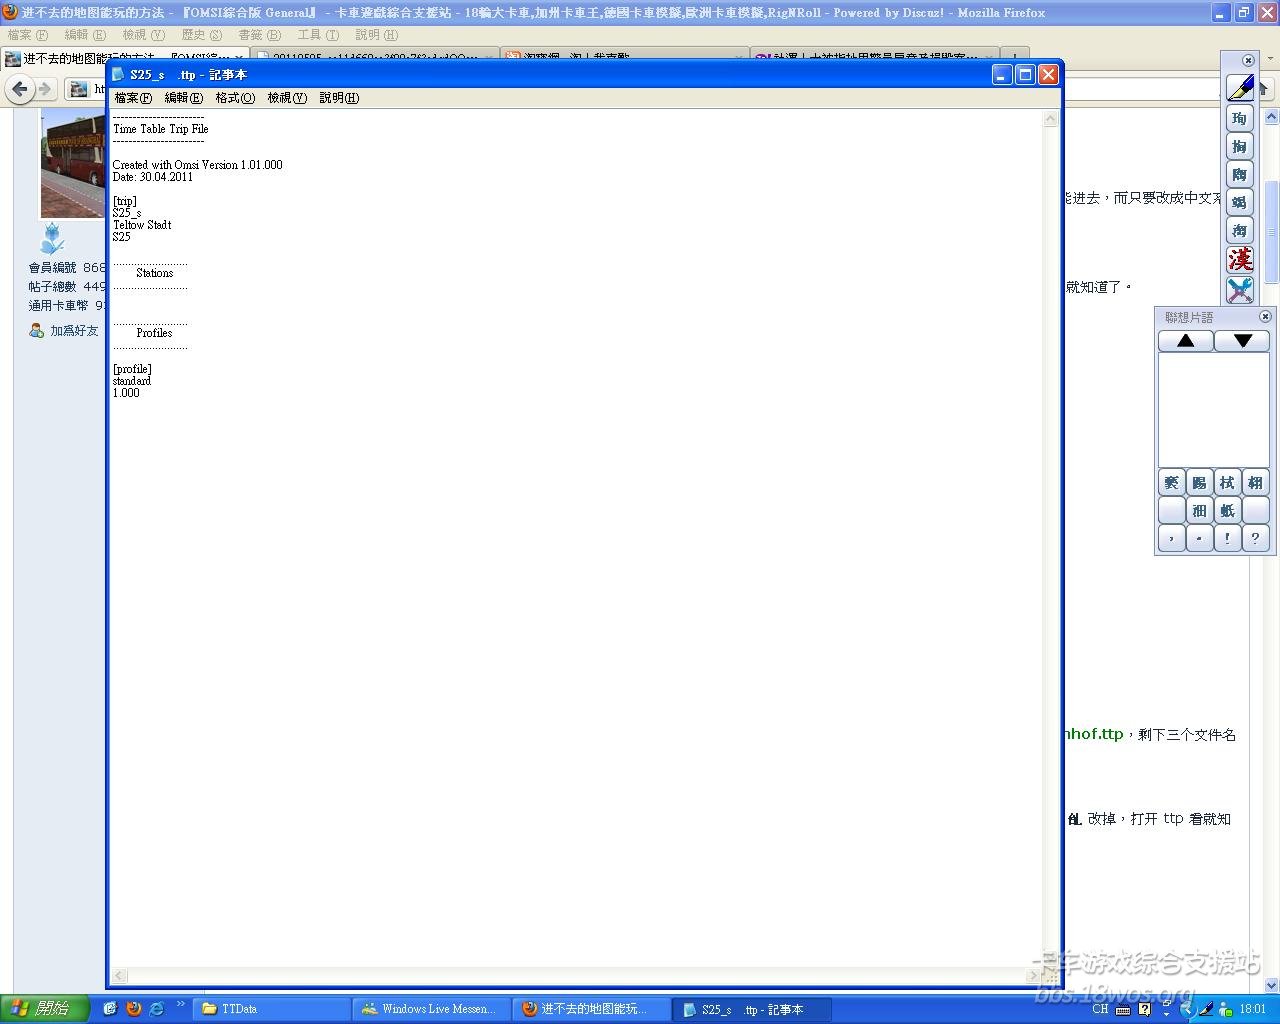The image size is (1280, 1024).
Task: Click the 'standard' profile name line
Action: [x=132, y=381]
